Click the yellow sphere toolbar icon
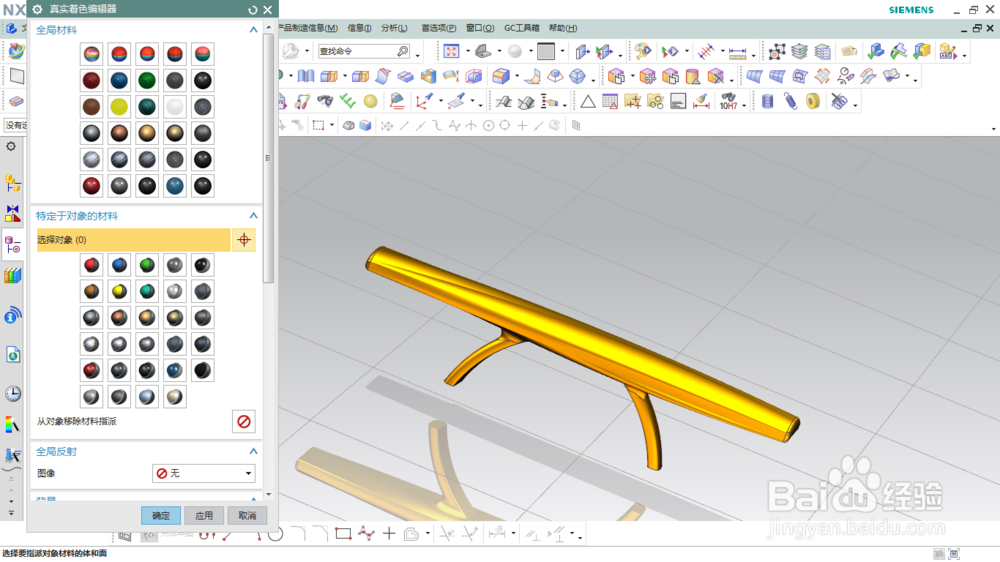This screenshot has height=562, width=1000. [x=371, y=101]
